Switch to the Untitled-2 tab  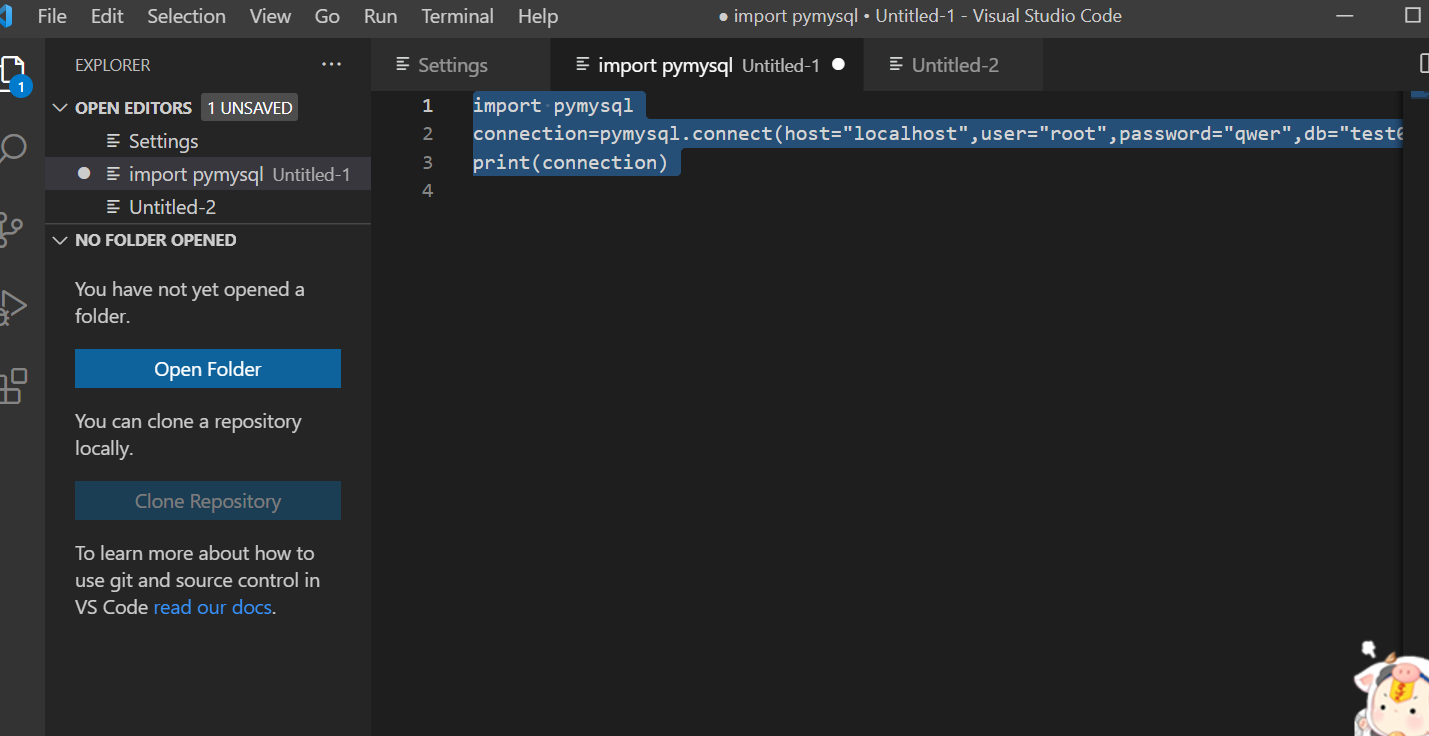pos(954,65)
